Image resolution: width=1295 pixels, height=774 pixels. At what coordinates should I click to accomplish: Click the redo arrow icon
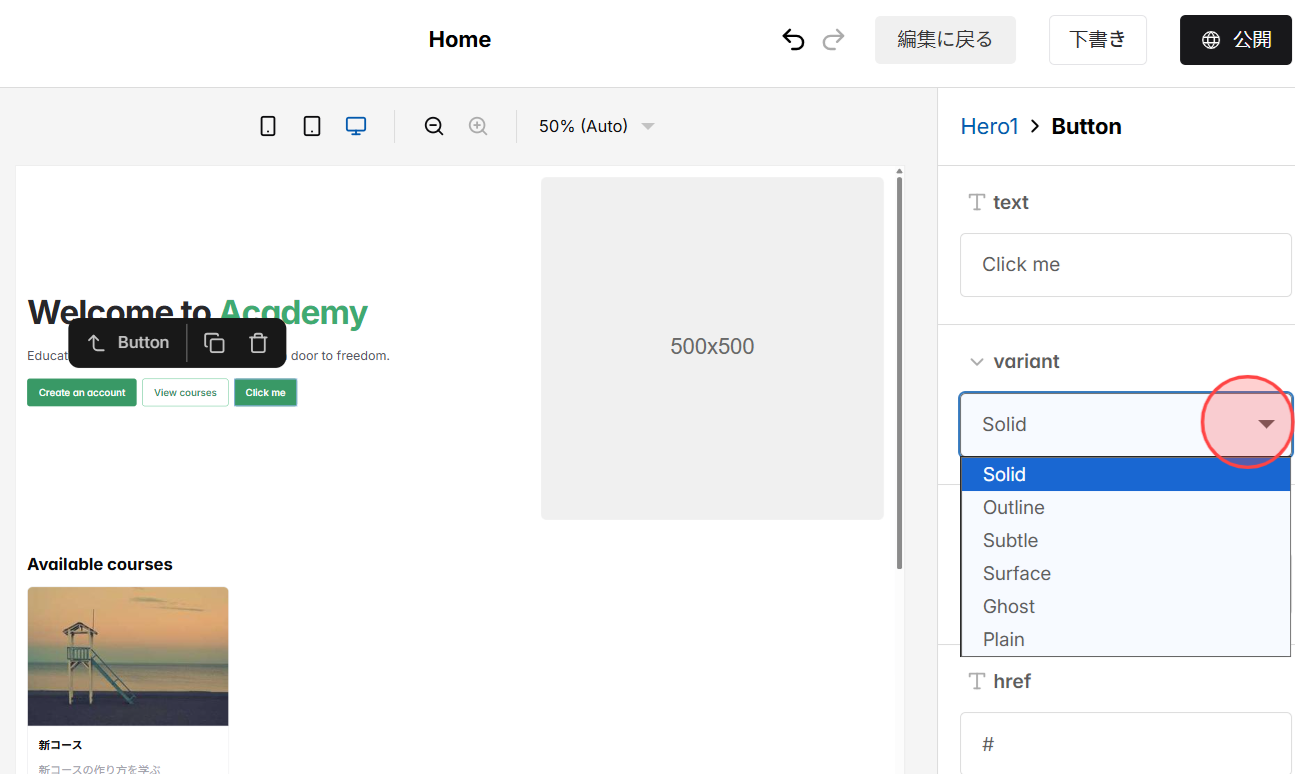[833, 40]
